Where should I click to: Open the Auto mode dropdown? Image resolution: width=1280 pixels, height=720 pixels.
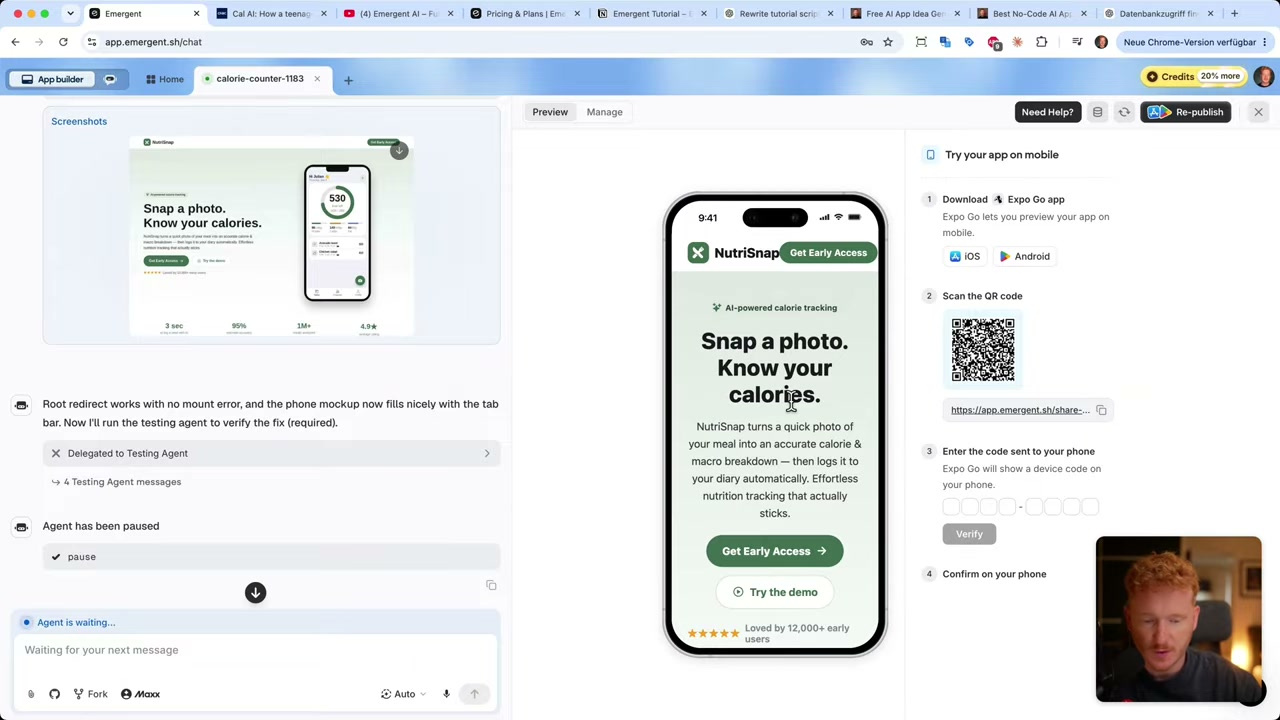pyautogui.click(x=403, y=694)
